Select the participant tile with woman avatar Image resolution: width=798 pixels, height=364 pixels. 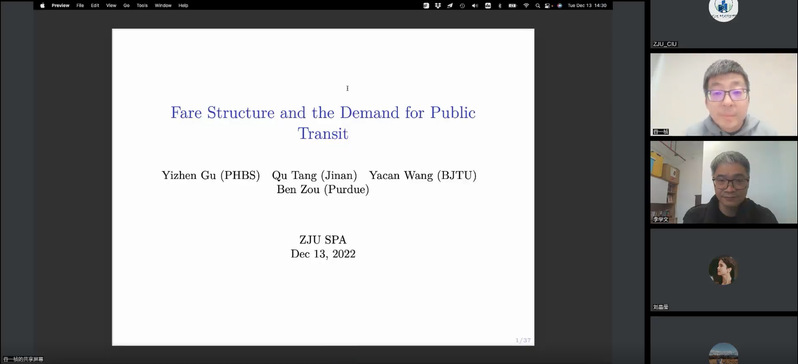pos(723,270)
